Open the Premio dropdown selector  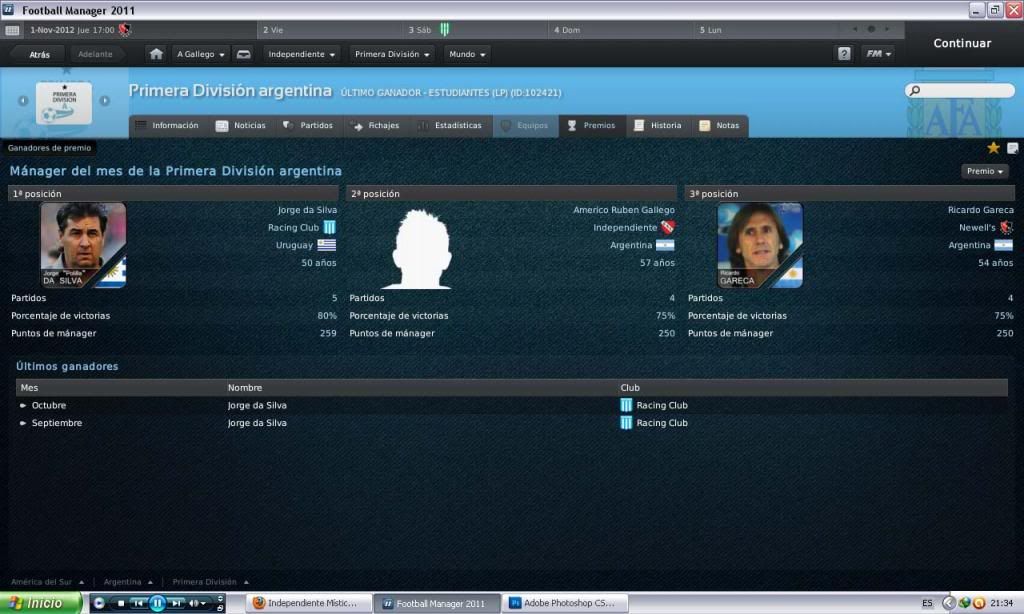(x=985, y=171)
